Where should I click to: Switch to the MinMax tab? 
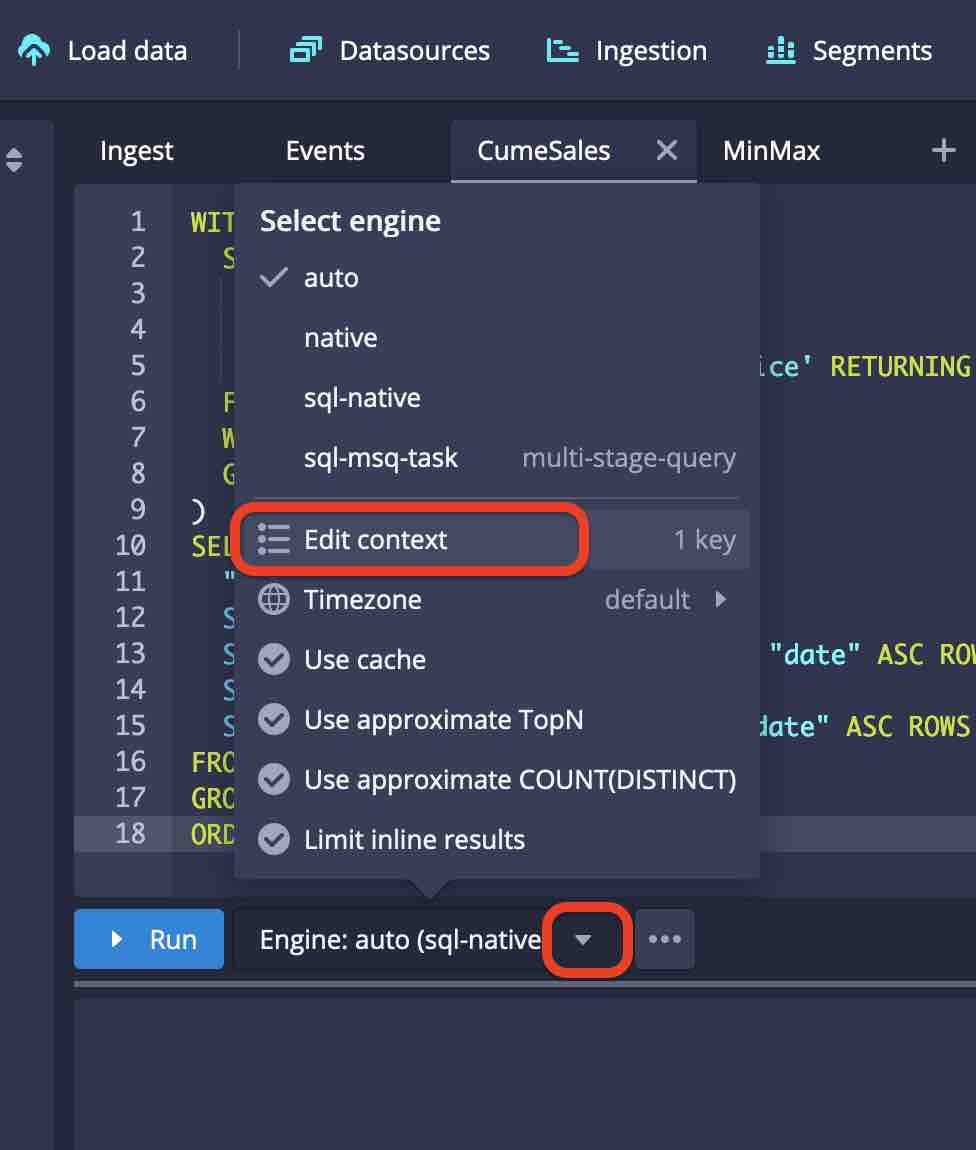click(771, 151)
